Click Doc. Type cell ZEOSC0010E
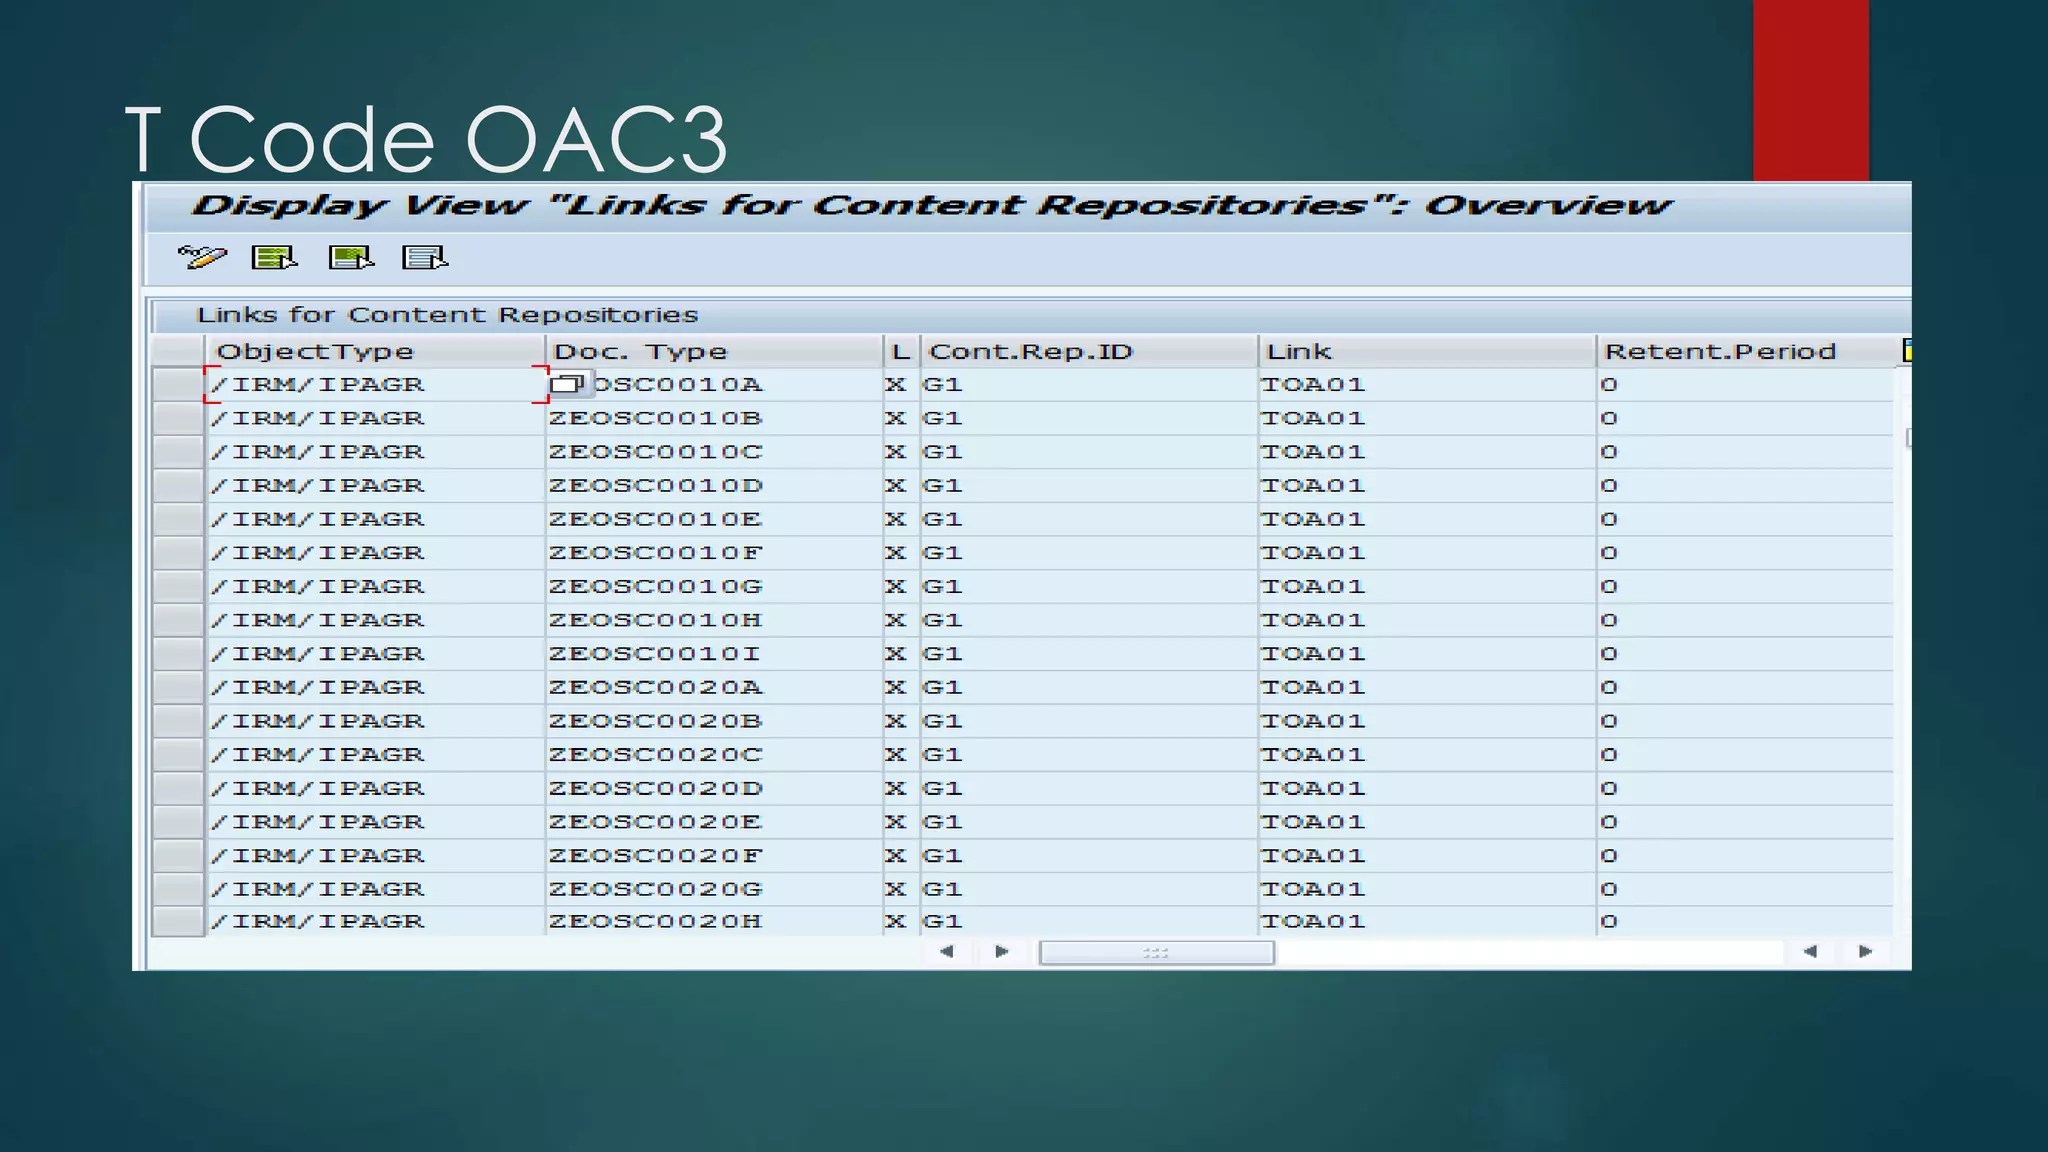Viewport: 2048px width, 1152px height. click(714, 519)
